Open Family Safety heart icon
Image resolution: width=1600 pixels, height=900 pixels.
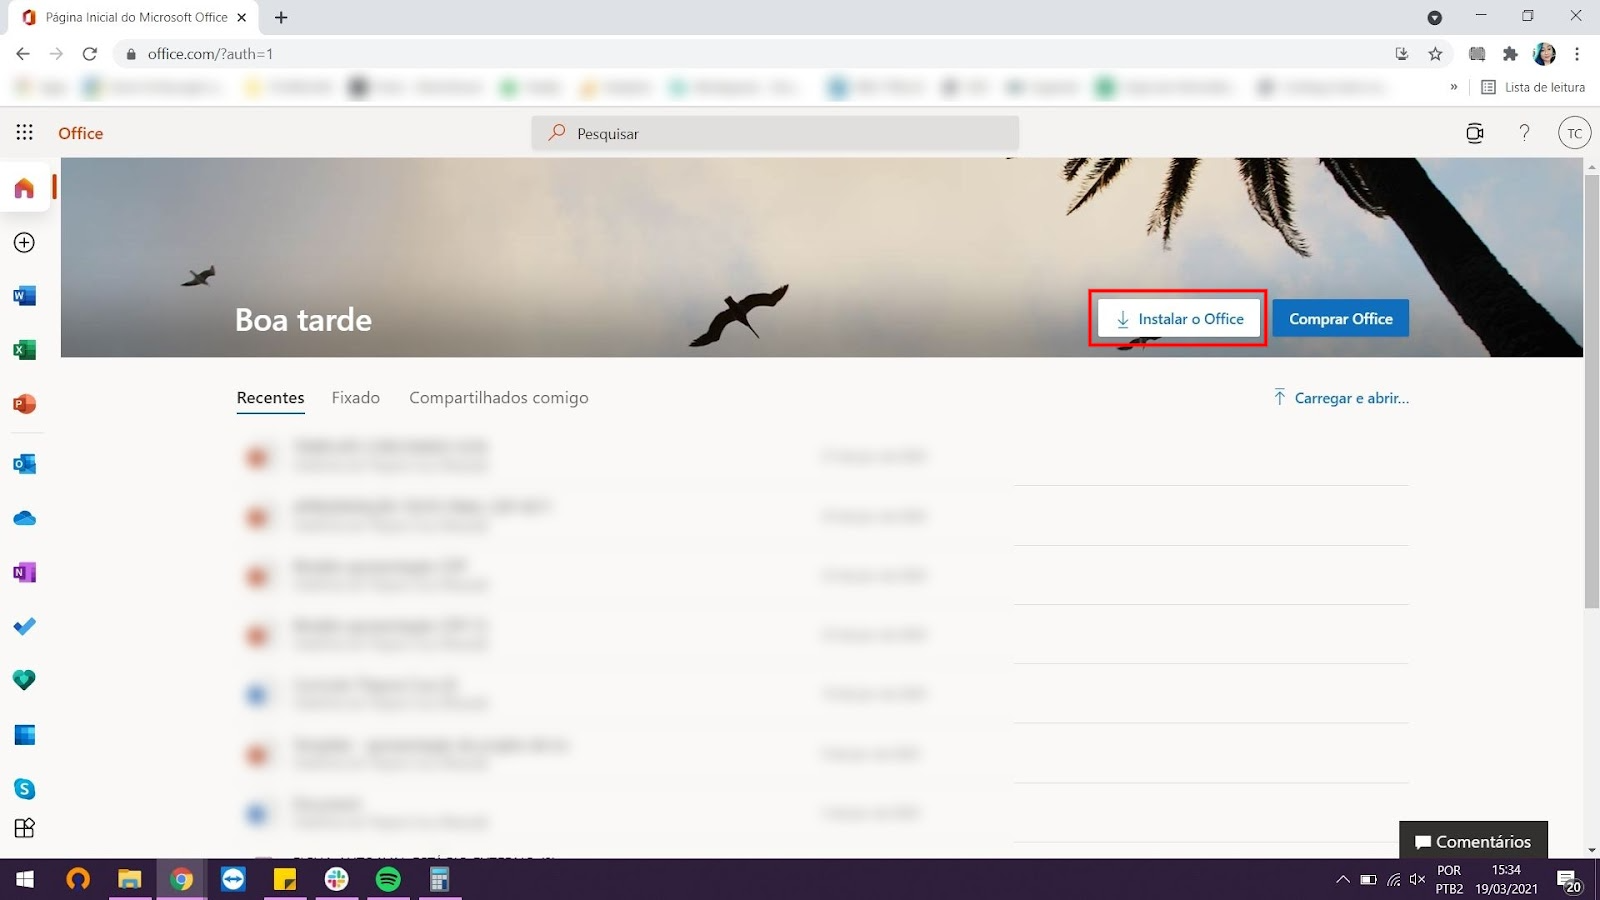25,680
